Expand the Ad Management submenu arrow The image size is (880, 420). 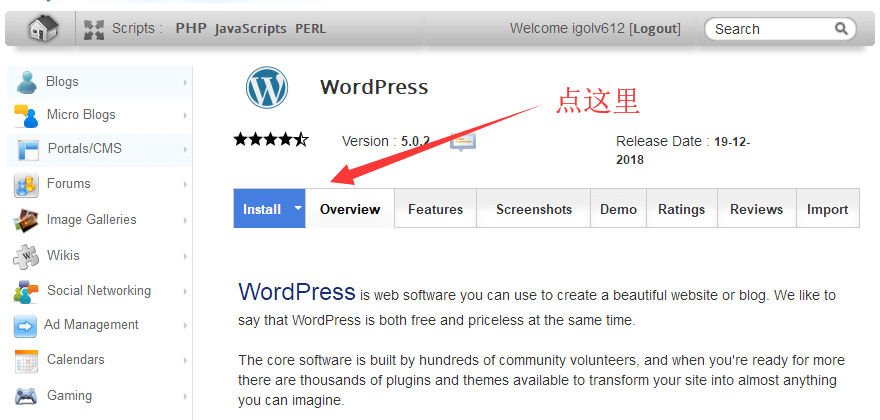click(x=185, y=326)
